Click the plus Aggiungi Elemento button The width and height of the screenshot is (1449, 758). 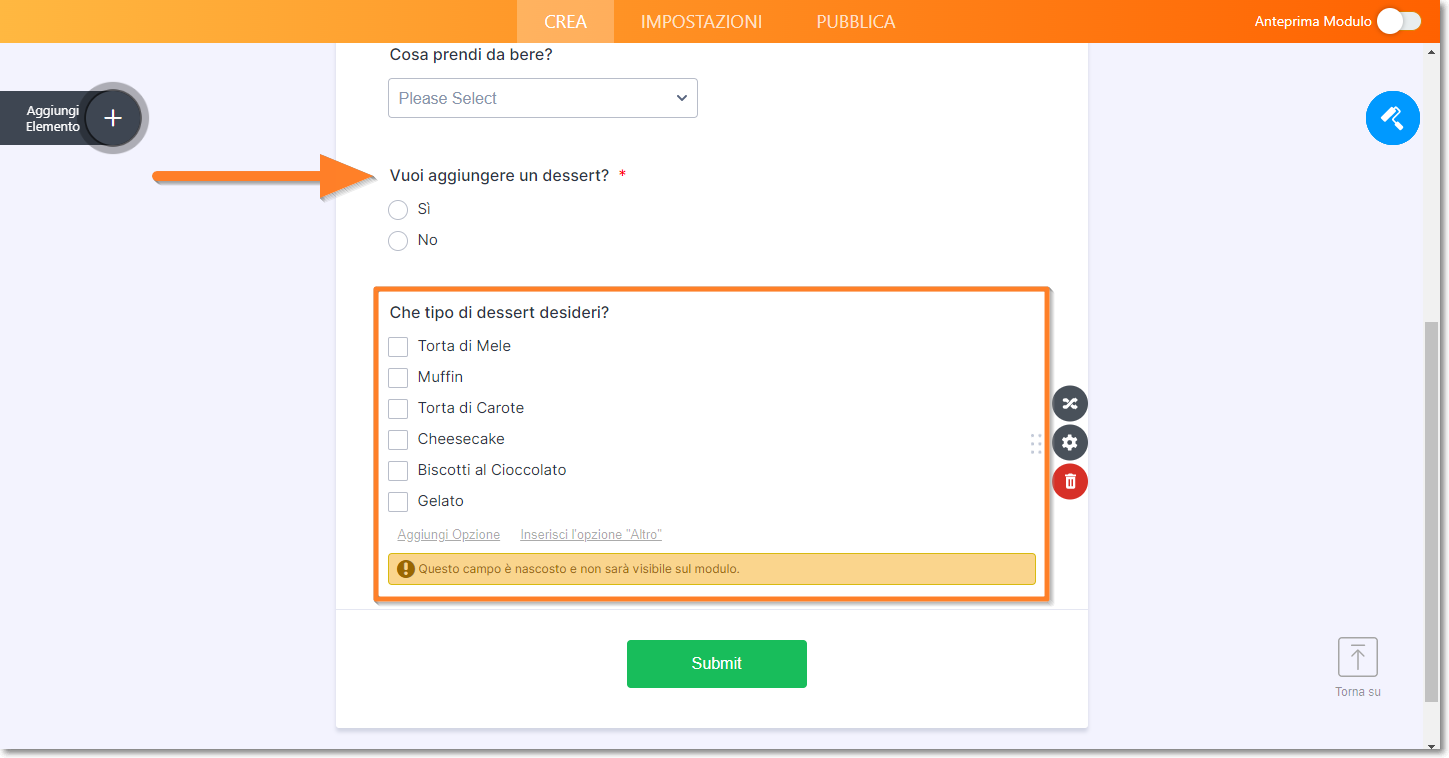[x=113, y=118]
